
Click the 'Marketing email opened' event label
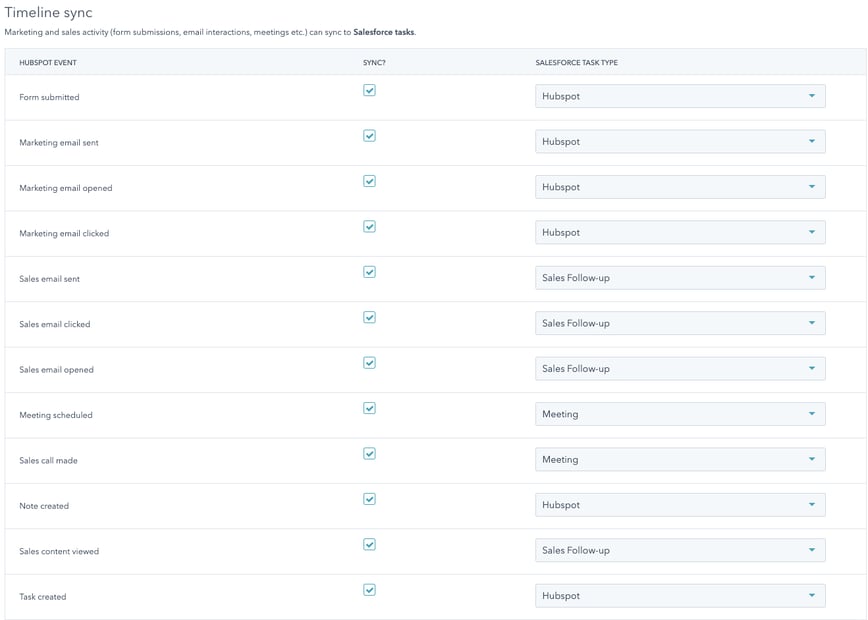click(65, 188)
